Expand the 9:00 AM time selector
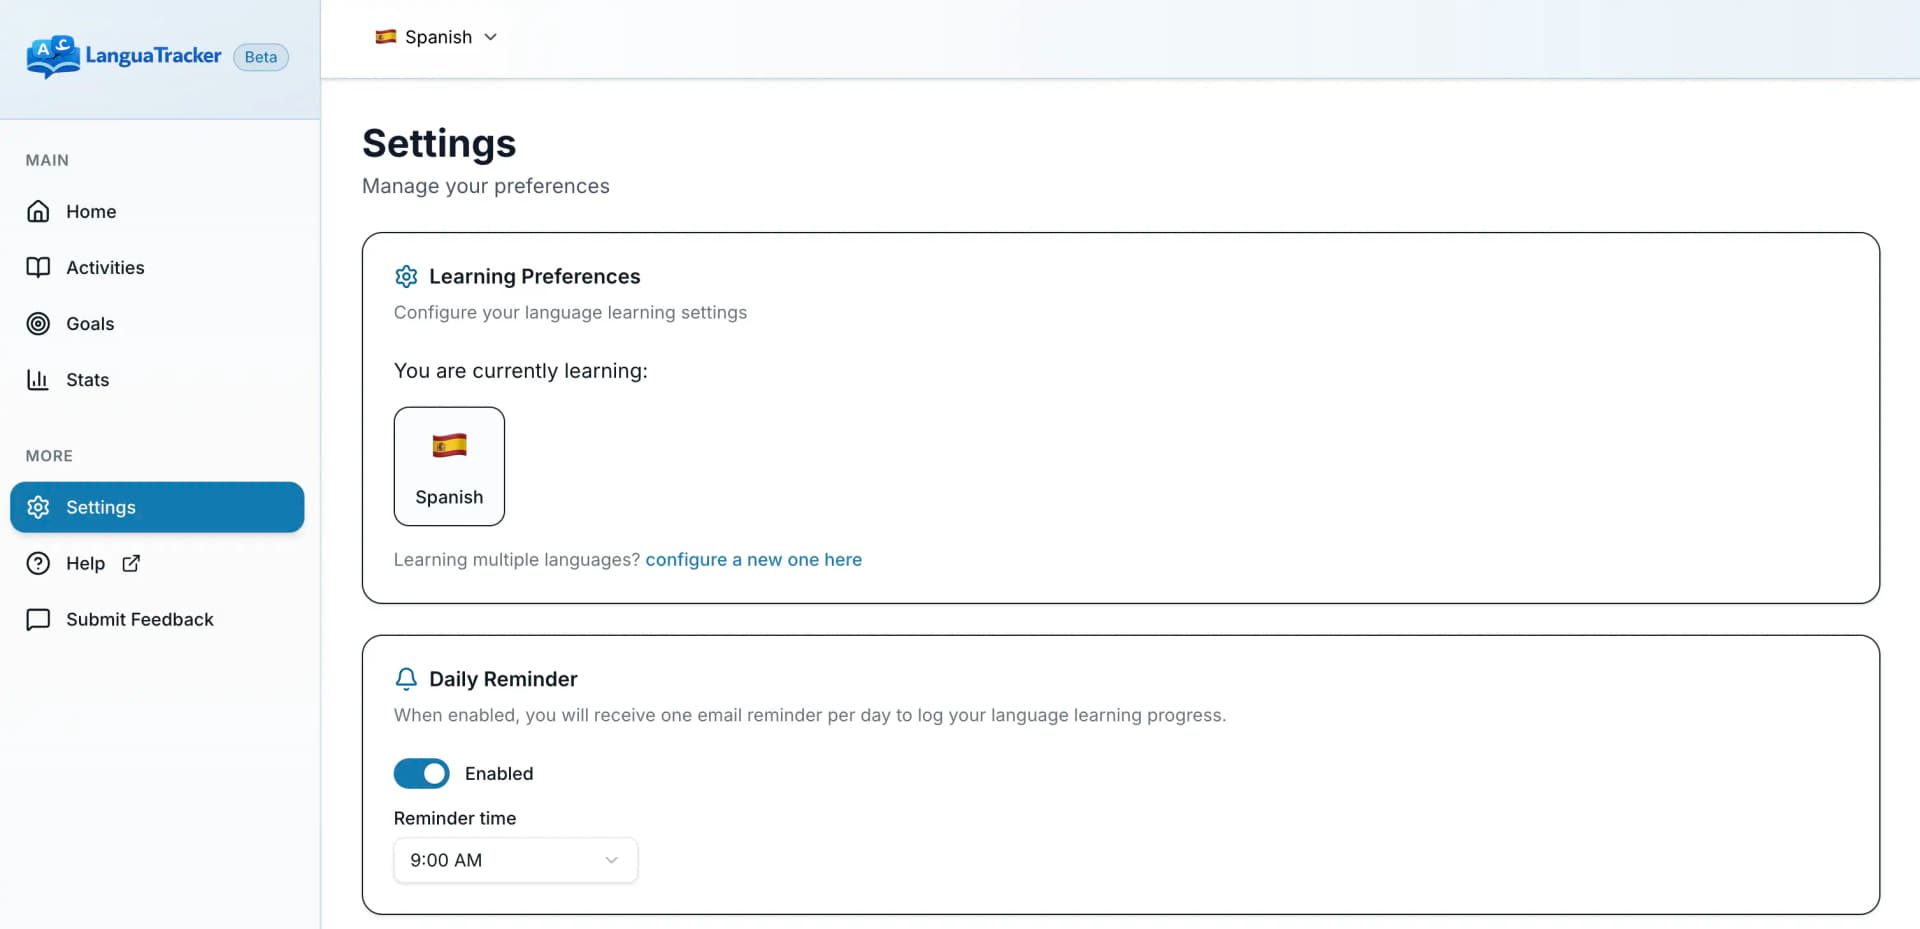This screenshot has width=1920, height=929. [515, 860]
